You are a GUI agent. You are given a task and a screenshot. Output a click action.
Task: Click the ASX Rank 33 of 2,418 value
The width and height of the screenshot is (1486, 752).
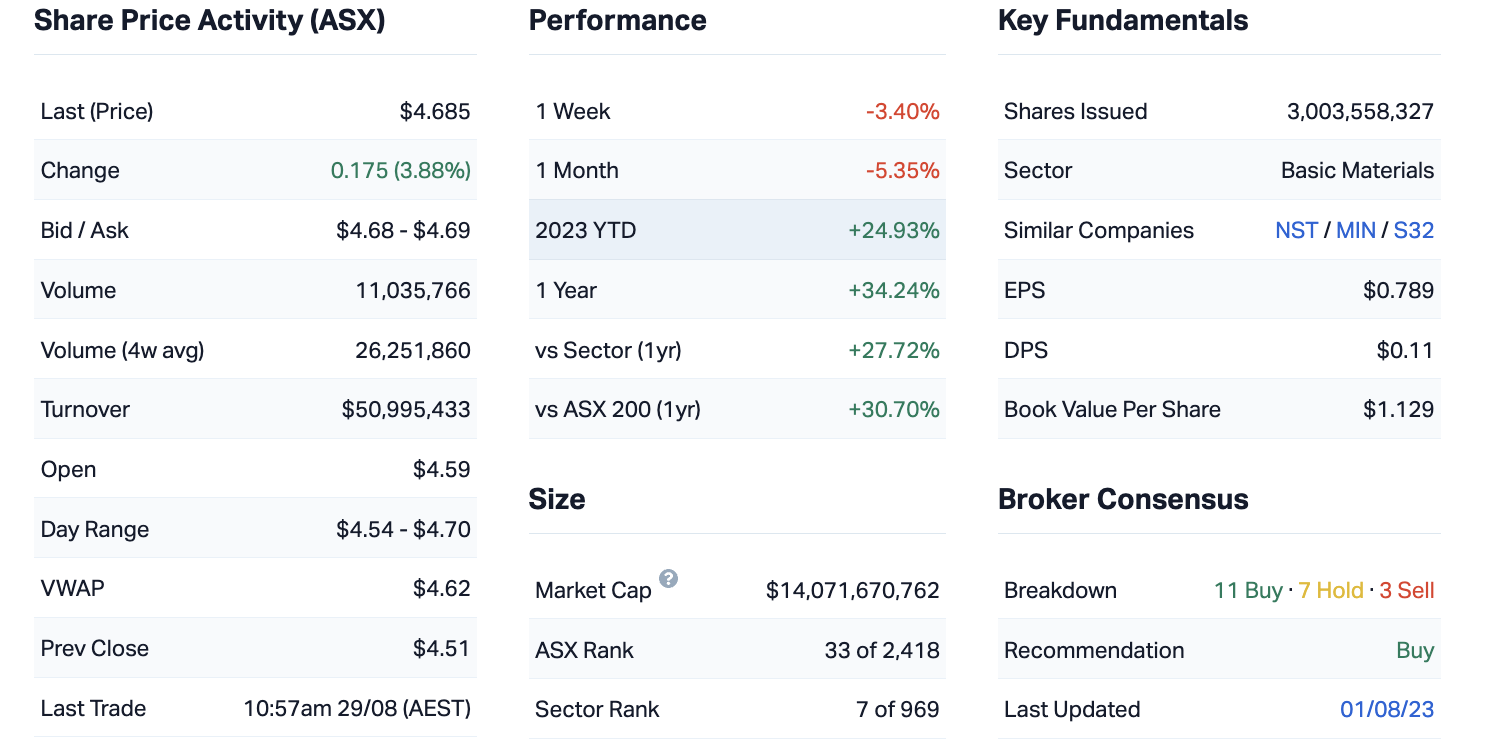[x=881, y=650]
